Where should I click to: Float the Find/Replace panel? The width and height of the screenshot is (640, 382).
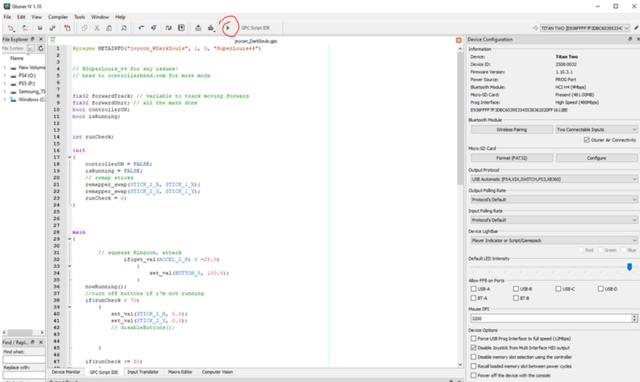(33, 342)
